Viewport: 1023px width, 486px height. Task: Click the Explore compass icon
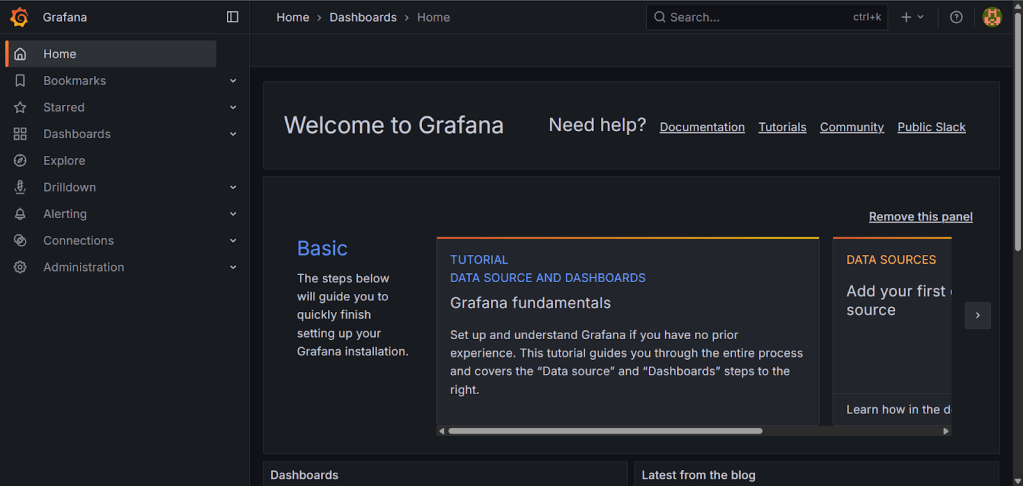pyautogui.click(x=20, y=161)
